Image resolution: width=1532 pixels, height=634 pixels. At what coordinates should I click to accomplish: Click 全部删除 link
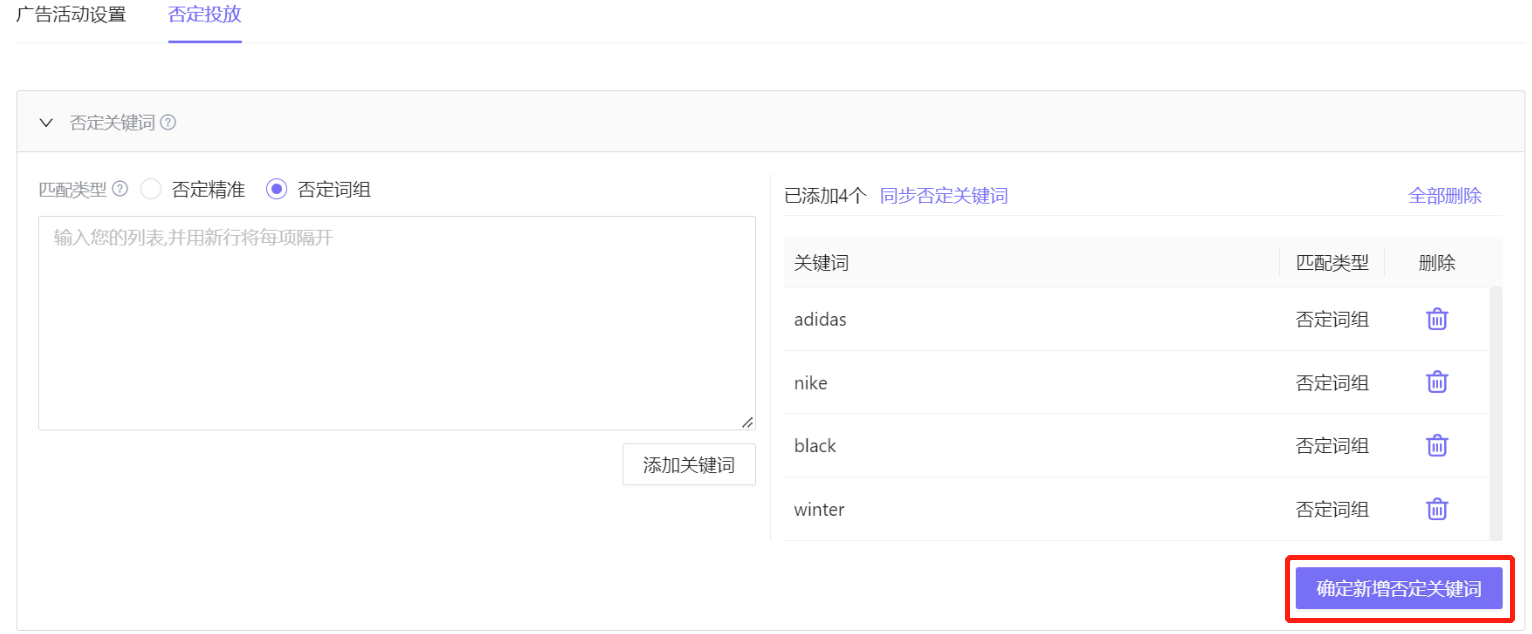coord(1445,196)
